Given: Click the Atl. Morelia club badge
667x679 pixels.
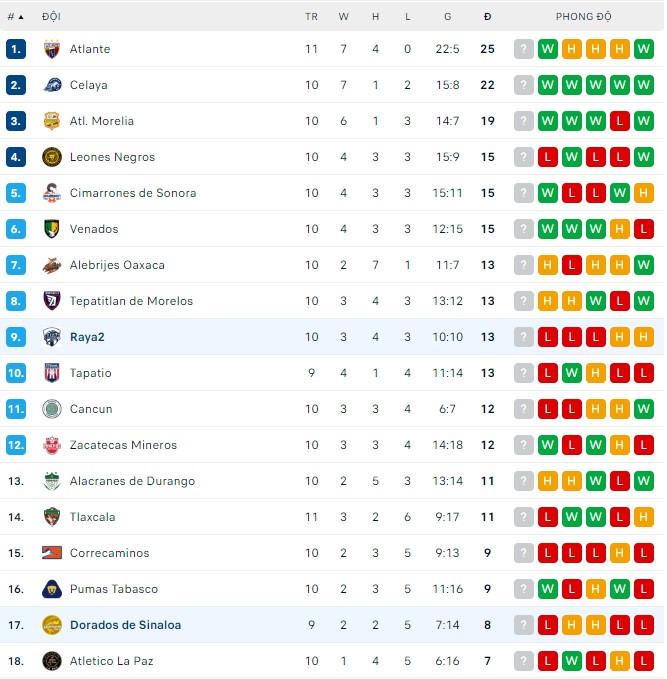Looking at the screenshot, I should click(52, 121).
